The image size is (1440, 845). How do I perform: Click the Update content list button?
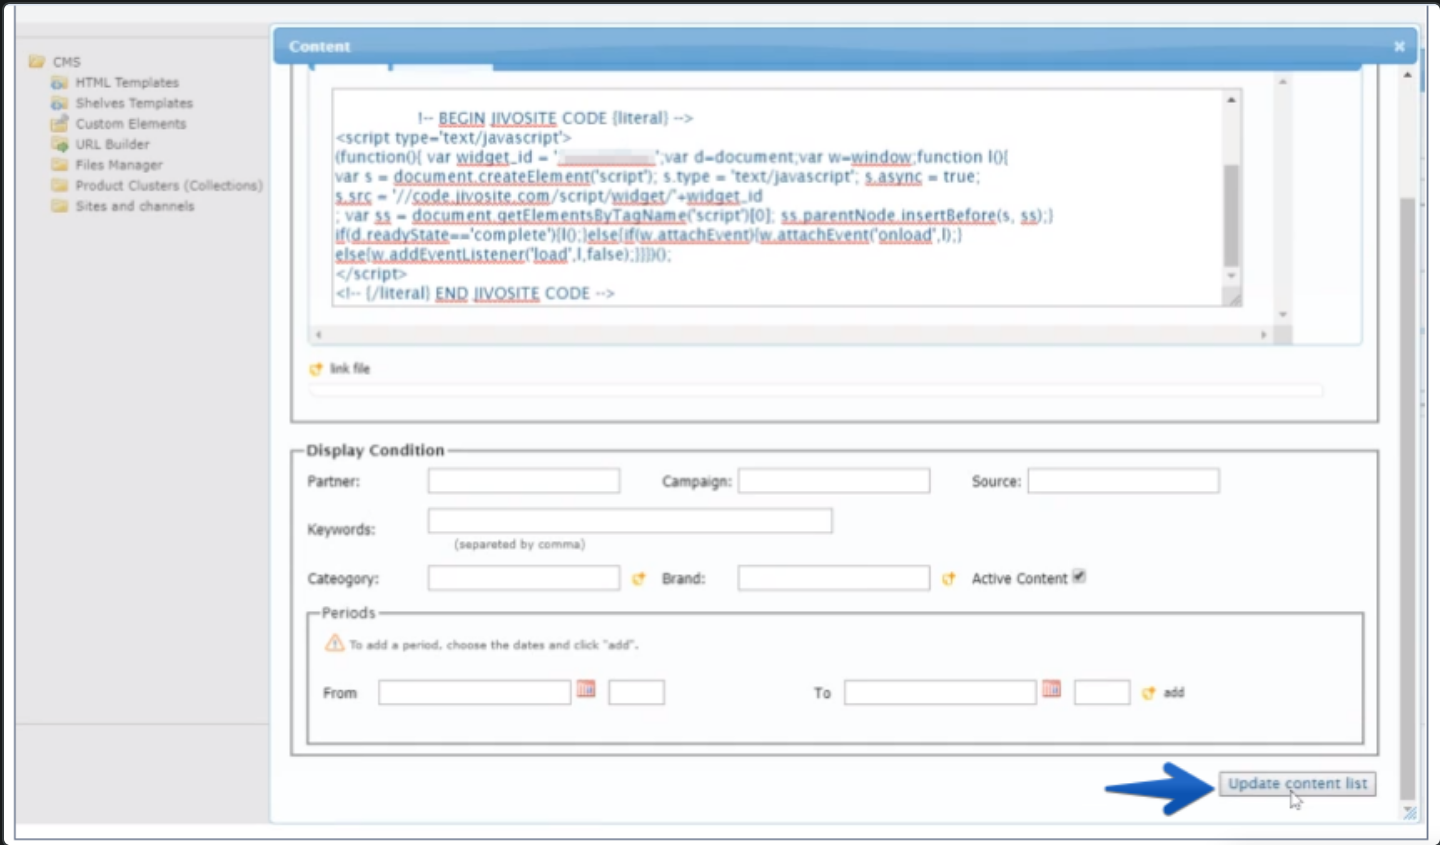1297,784
